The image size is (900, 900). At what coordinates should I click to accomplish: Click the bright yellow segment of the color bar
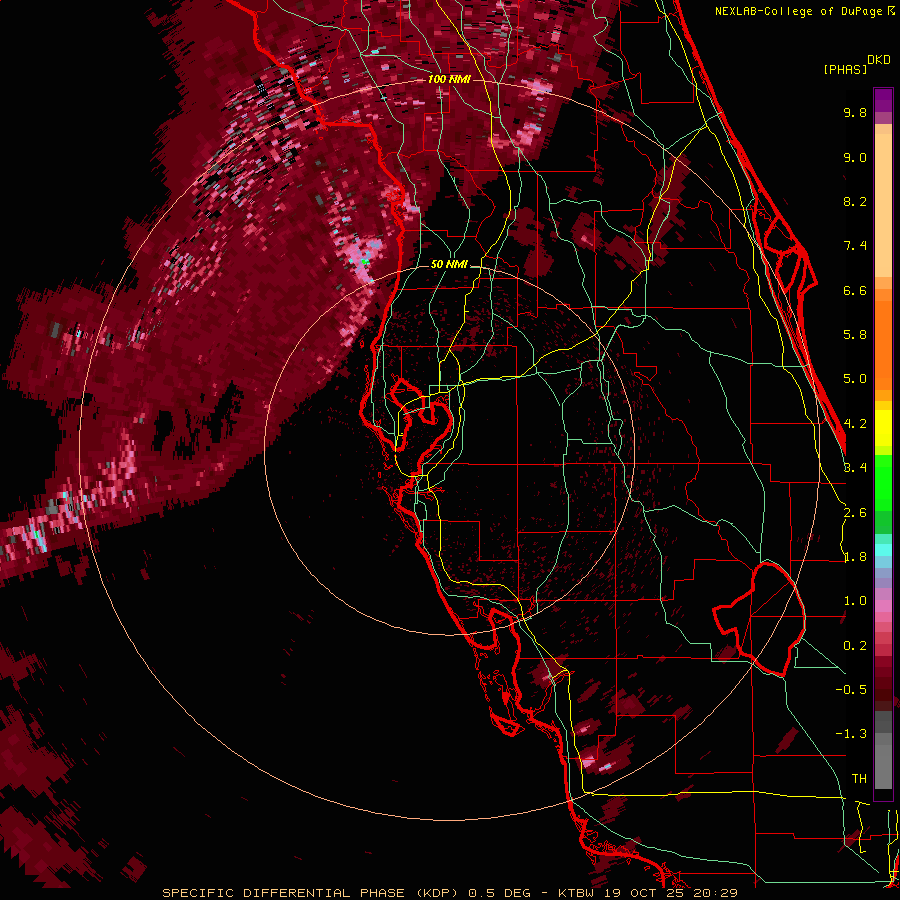pyautogui.click(x=883, y=428)
